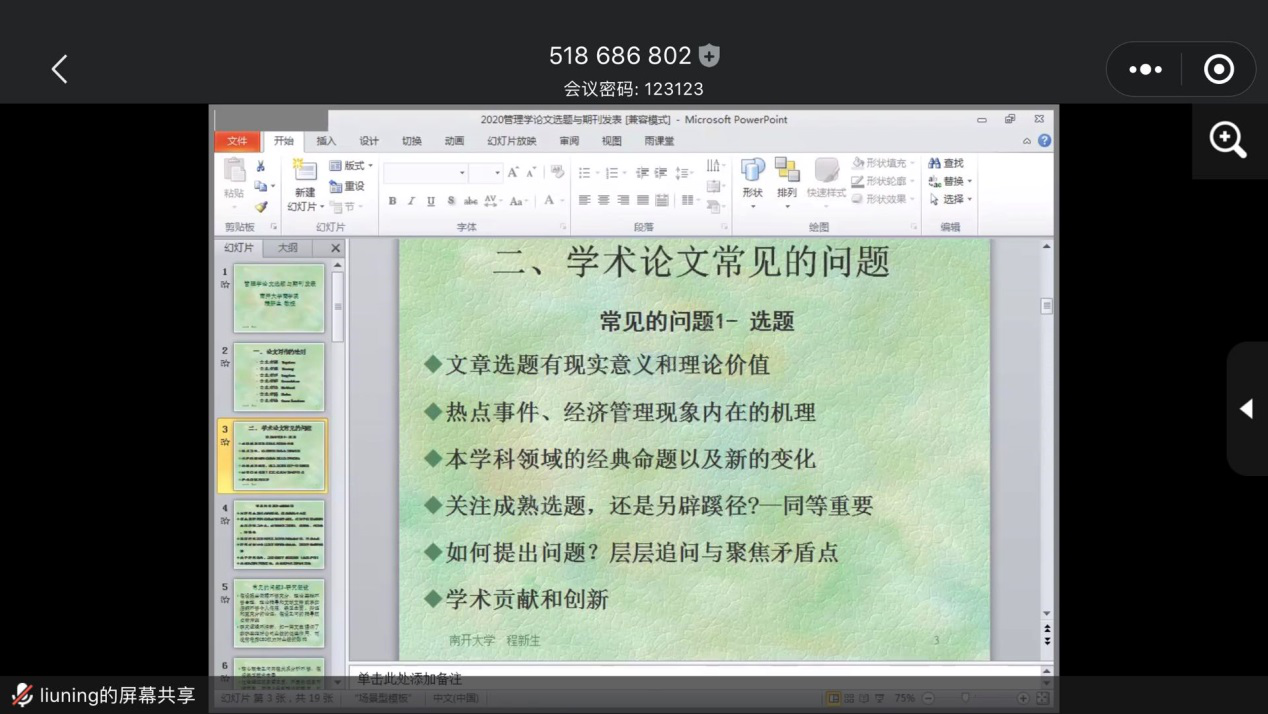Toggle Center text alignment
The width and height of the screenshot is (1268, 714).
click(x=603, y=201)
